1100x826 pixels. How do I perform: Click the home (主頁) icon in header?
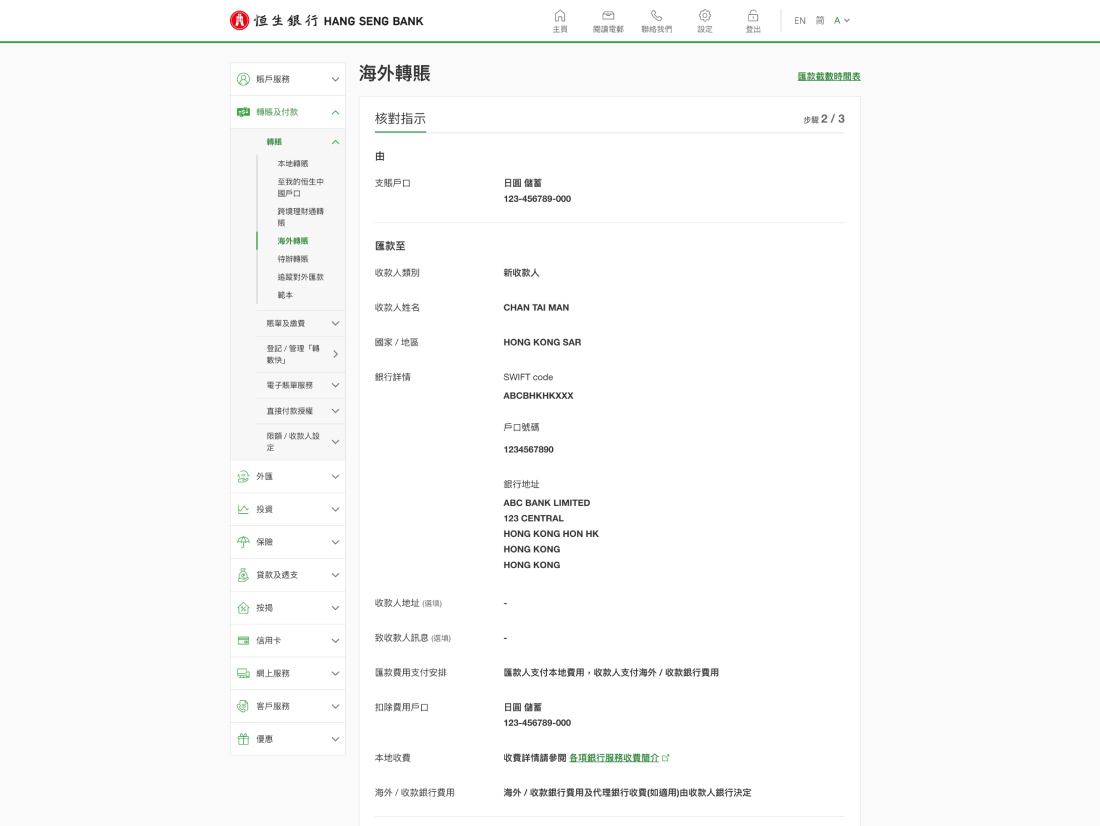pos(559,16)
